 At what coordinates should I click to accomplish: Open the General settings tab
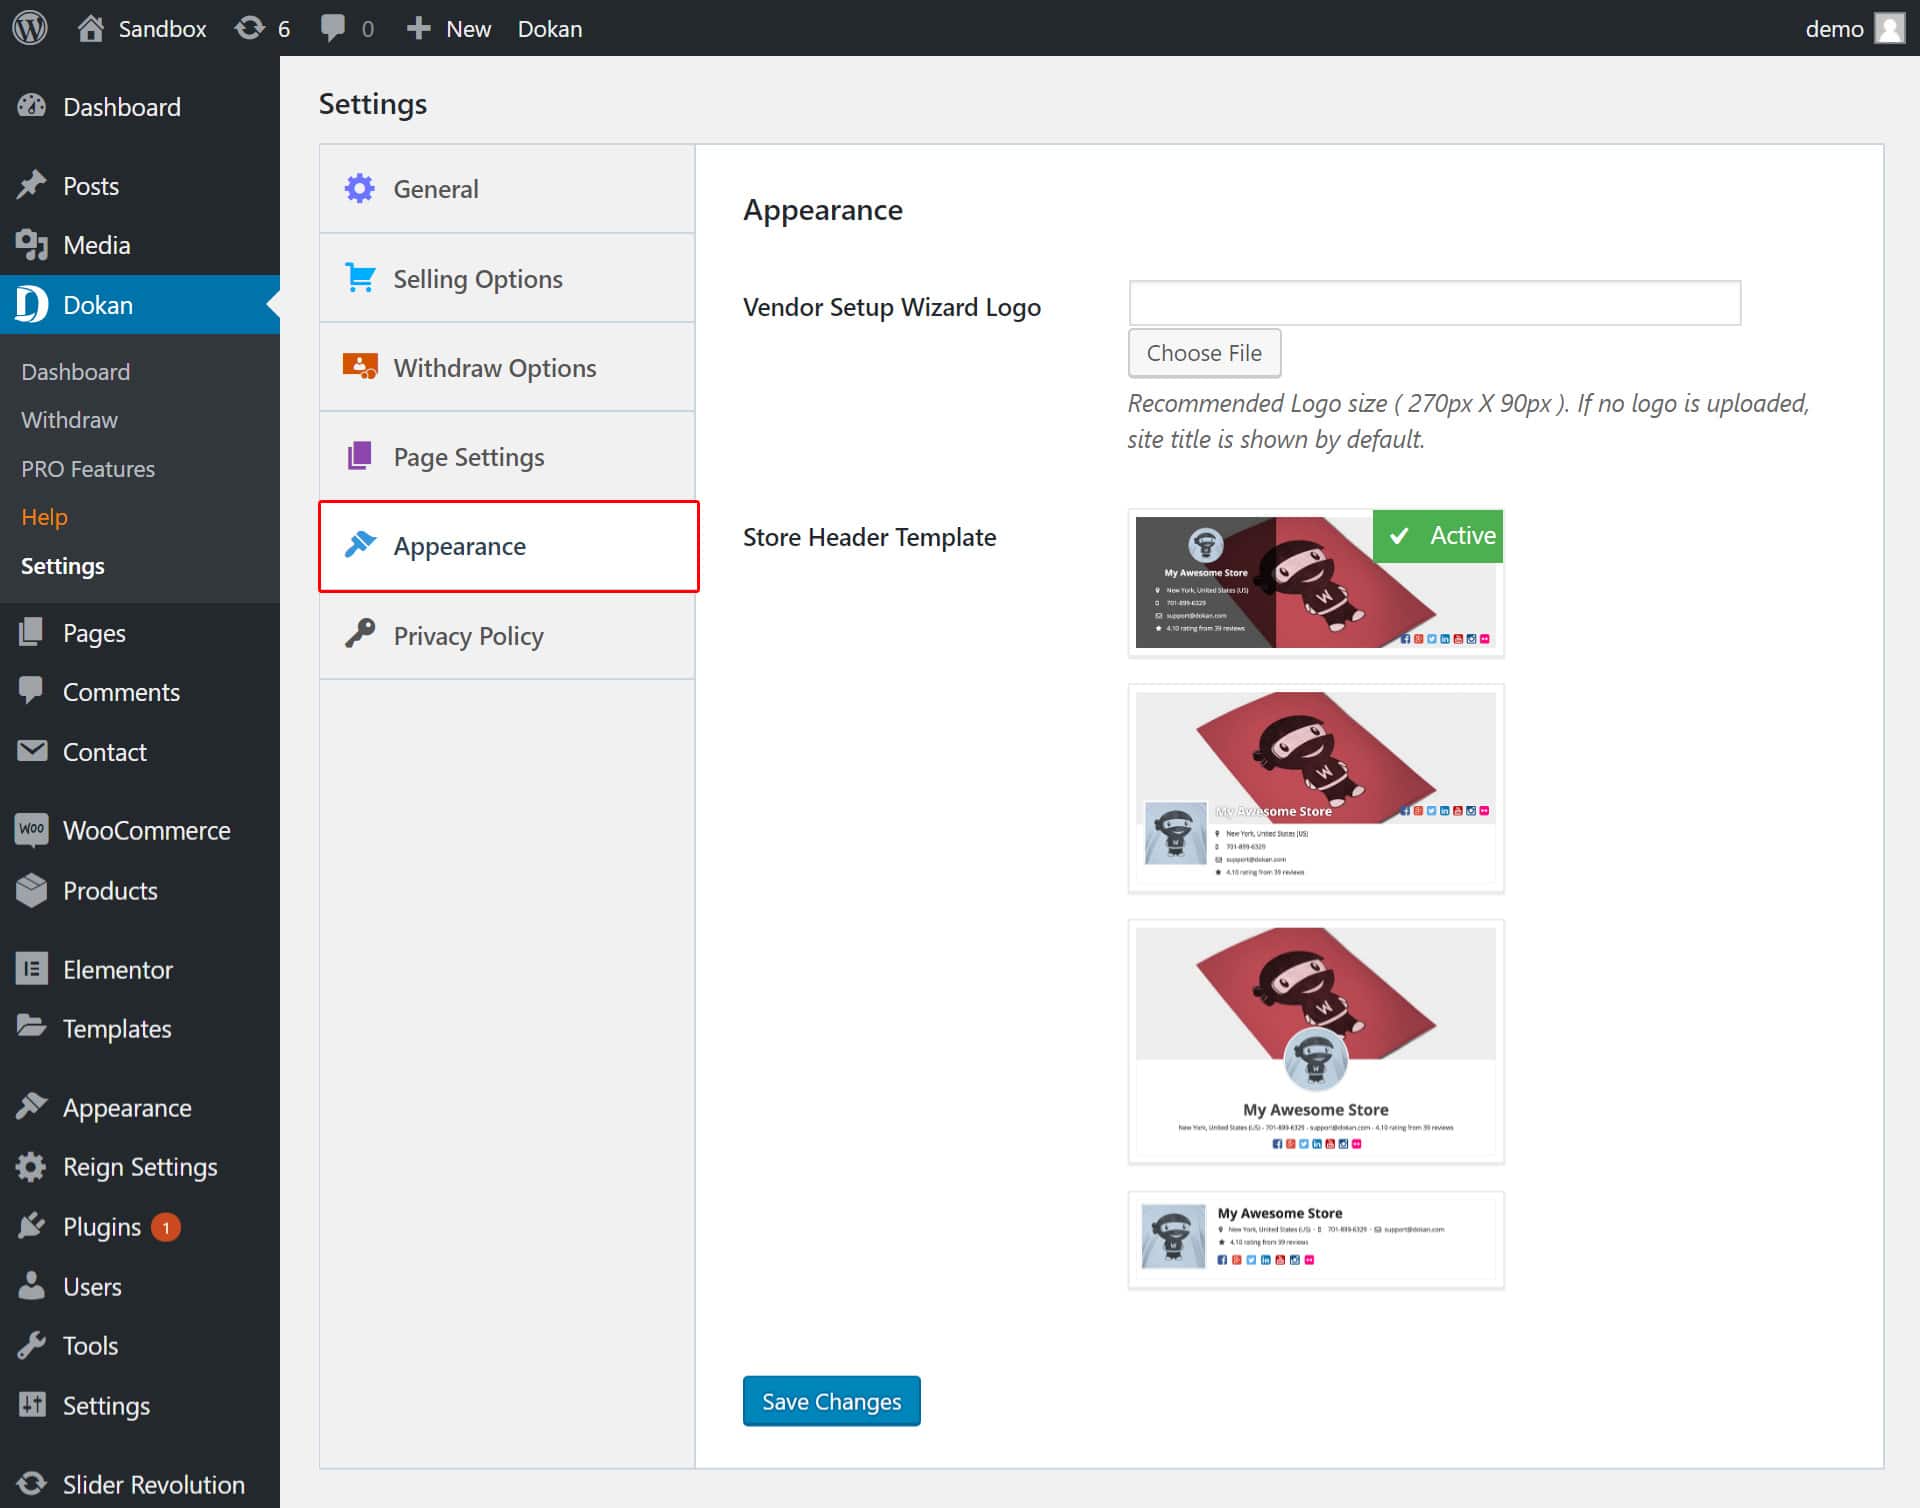coord(507,189)
